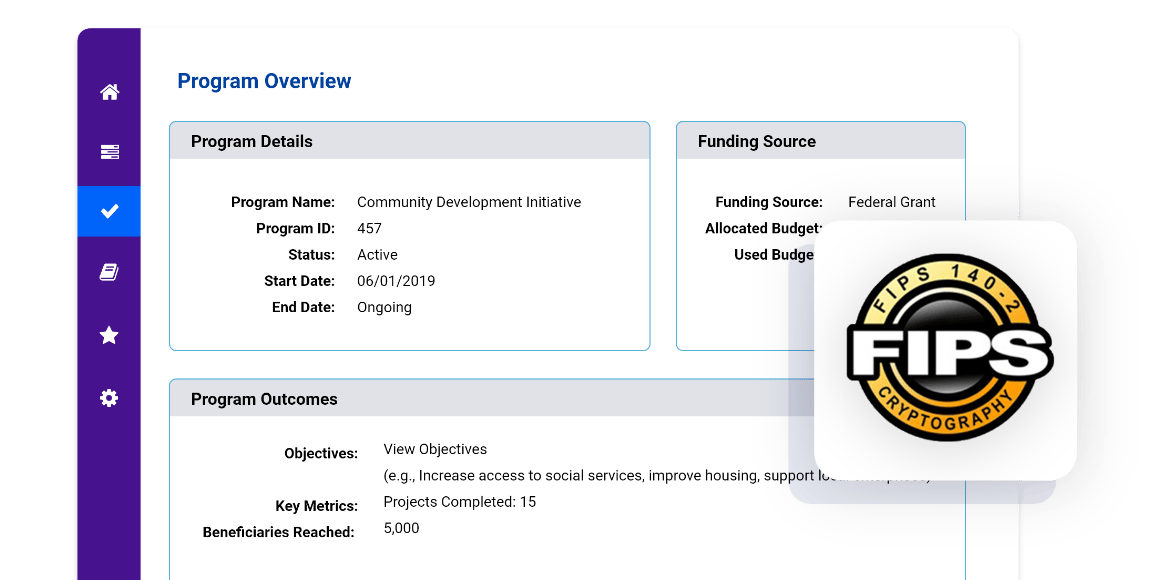Open the Home icon in sidebar
The height and width of the screenshot is (580, 1152).
coord(109,92)
